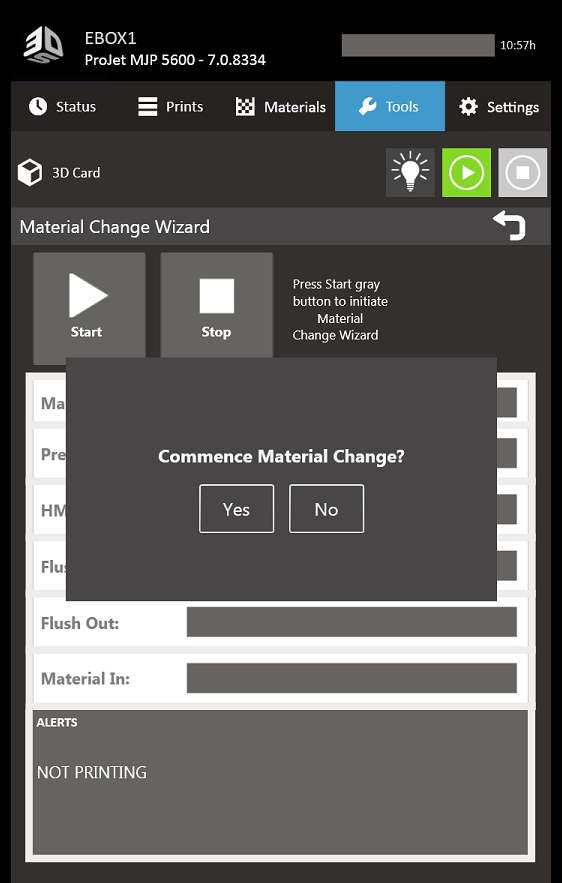Click the Press Start gray button instruction text
The height and width of the screenshot is (883, 562).
pyautogui.click(x=340, y=310)
